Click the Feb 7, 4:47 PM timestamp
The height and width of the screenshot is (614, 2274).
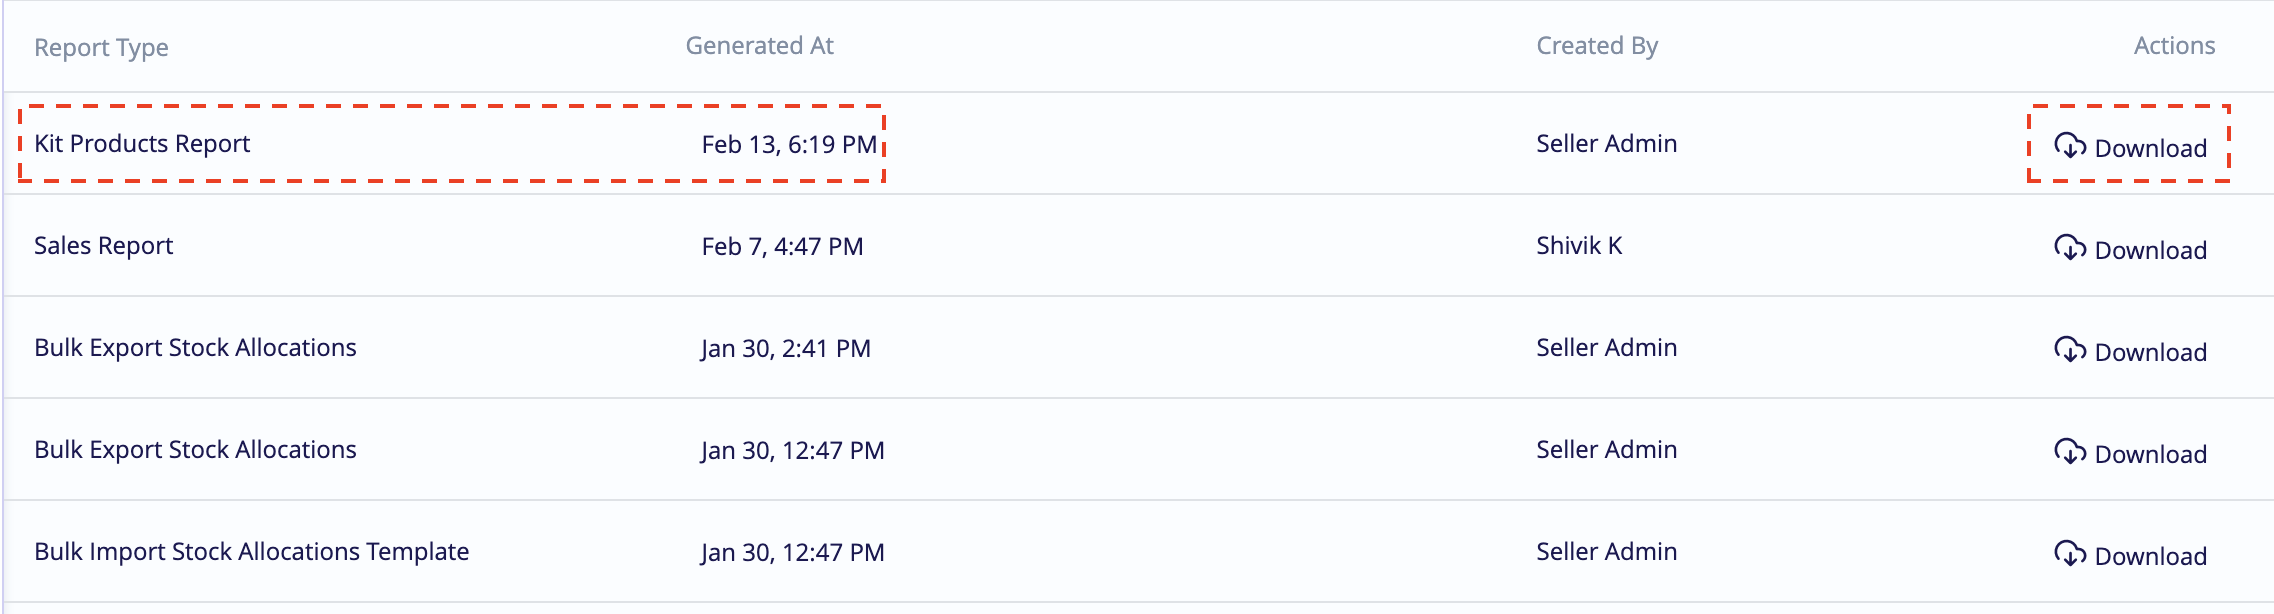(782, 247)
